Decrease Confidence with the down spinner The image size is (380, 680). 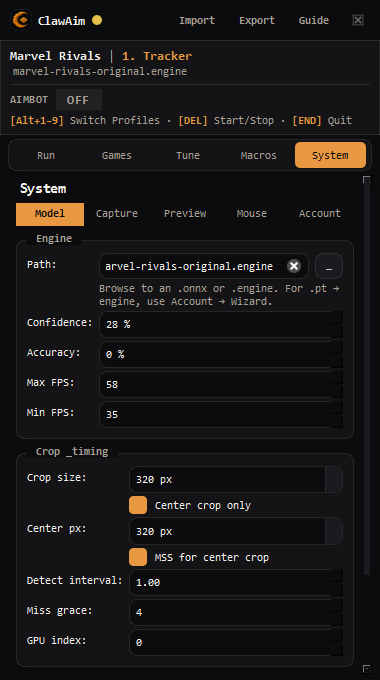[337, 331]
